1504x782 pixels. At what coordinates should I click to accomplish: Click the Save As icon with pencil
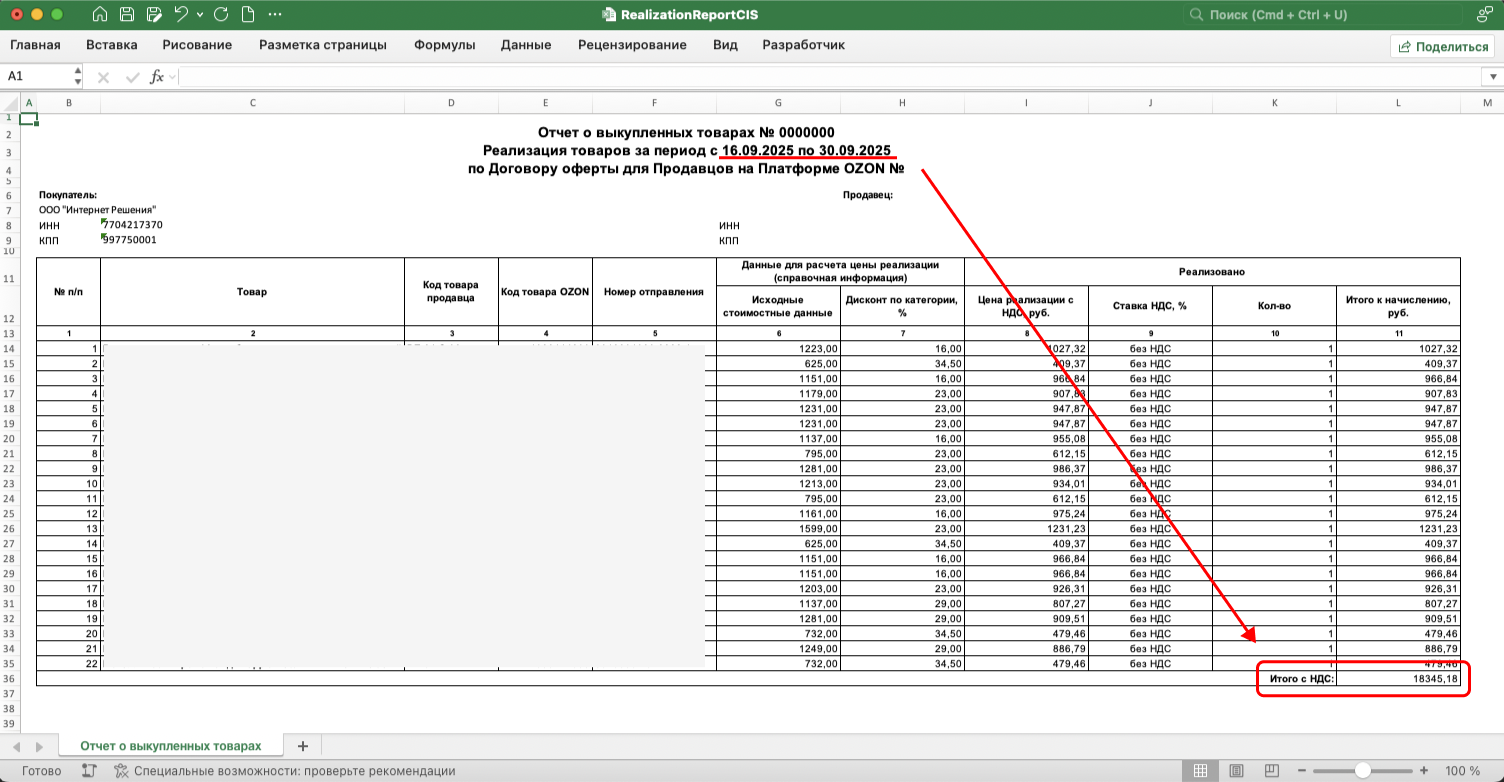click(153, 15)
